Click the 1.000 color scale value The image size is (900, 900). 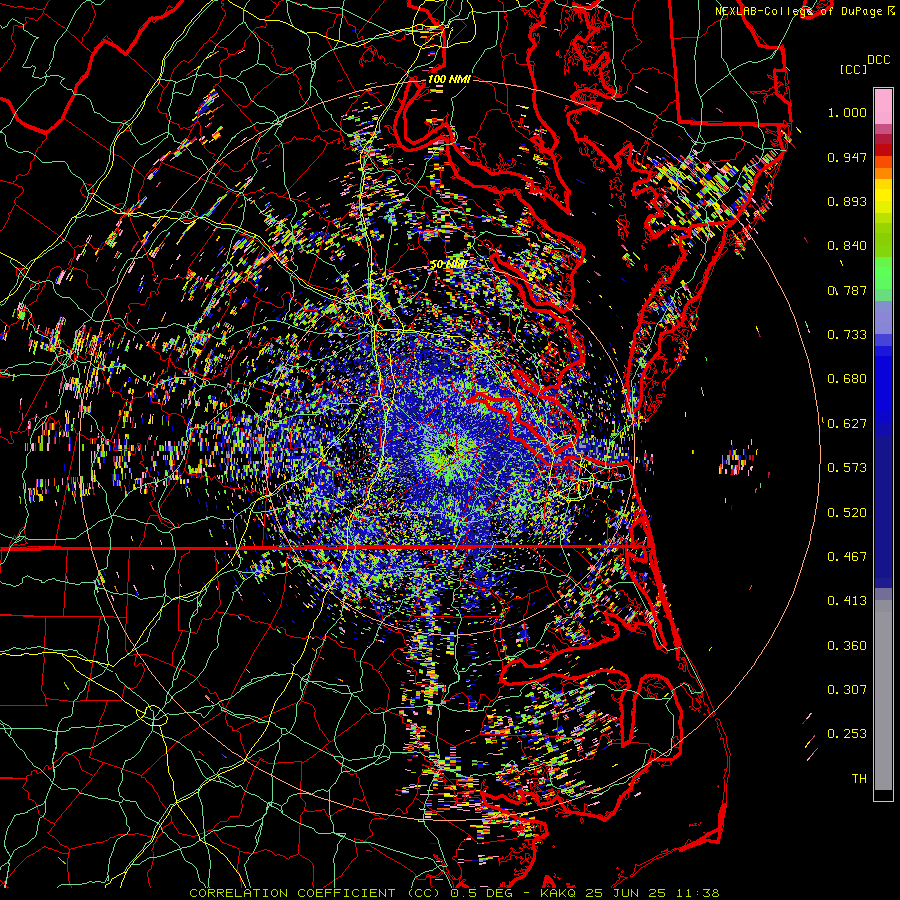(x=847, y=112)
